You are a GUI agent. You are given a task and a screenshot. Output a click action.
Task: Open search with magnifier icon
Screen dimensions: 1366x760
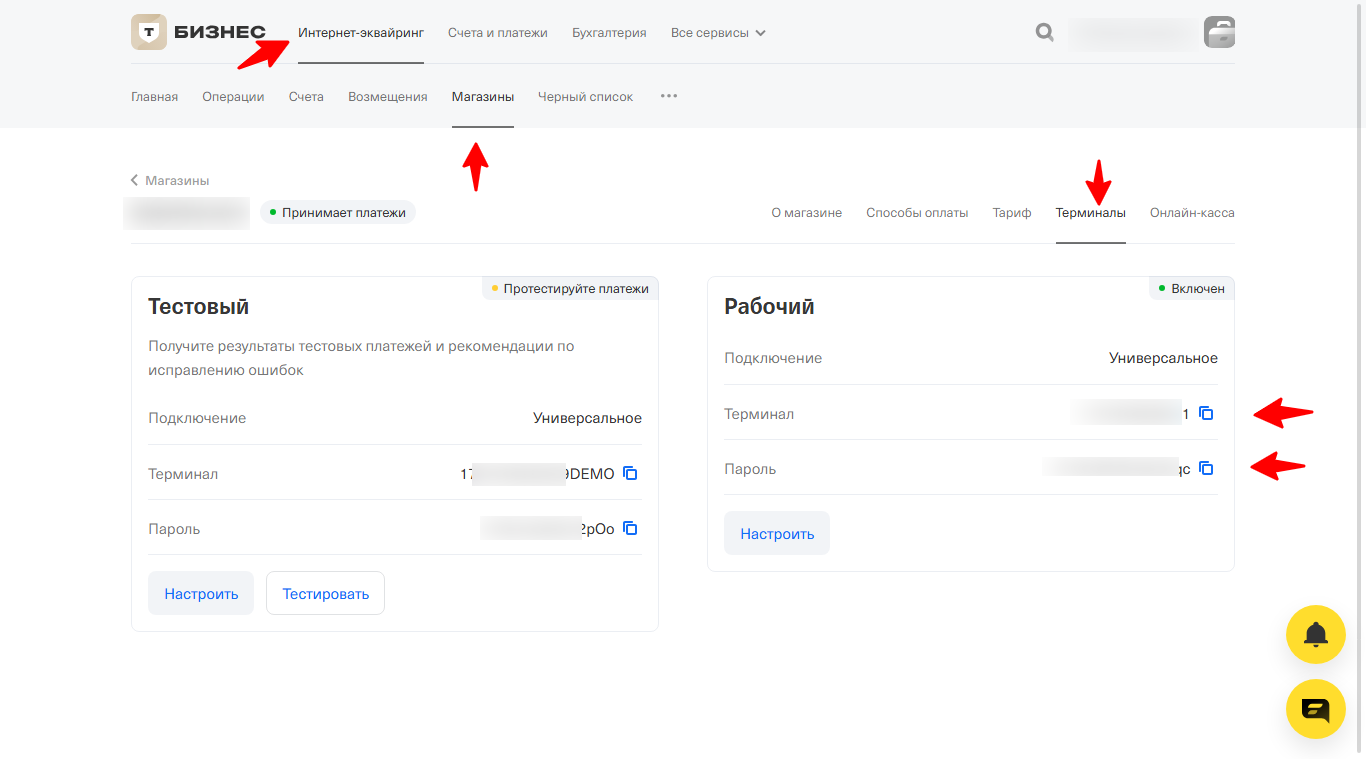coord(1045,33)
